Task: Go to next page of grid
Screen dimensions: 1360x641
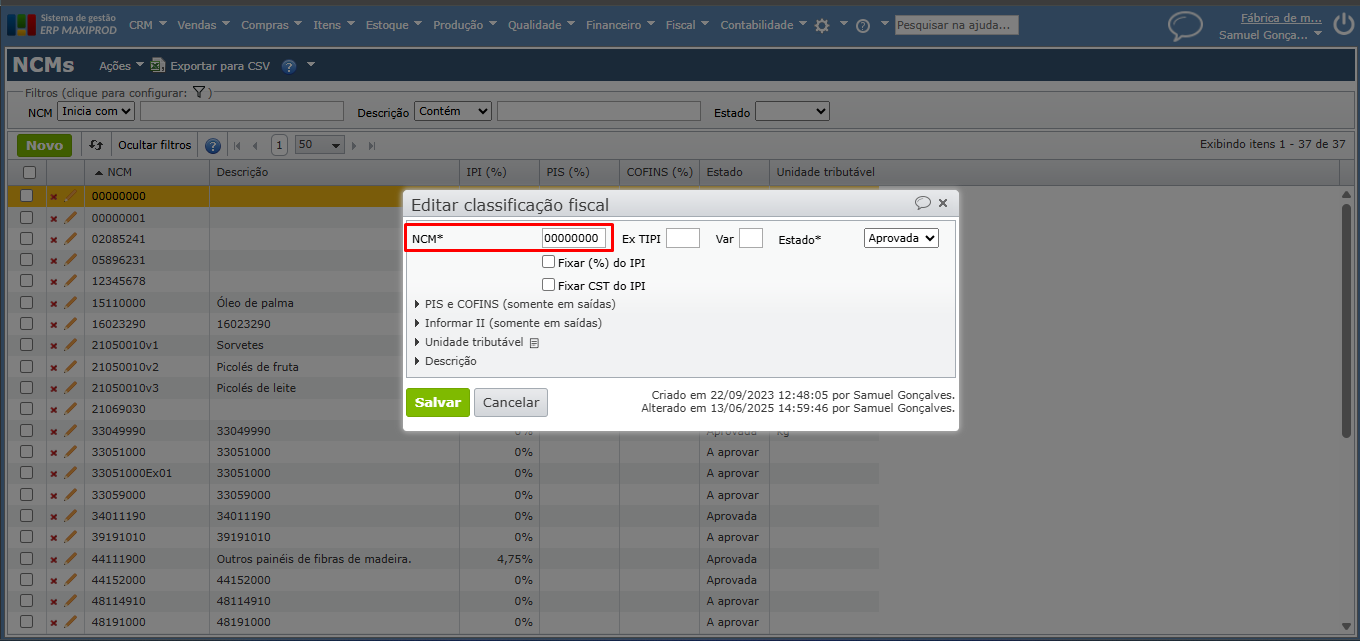Action: tap(355, 146)
